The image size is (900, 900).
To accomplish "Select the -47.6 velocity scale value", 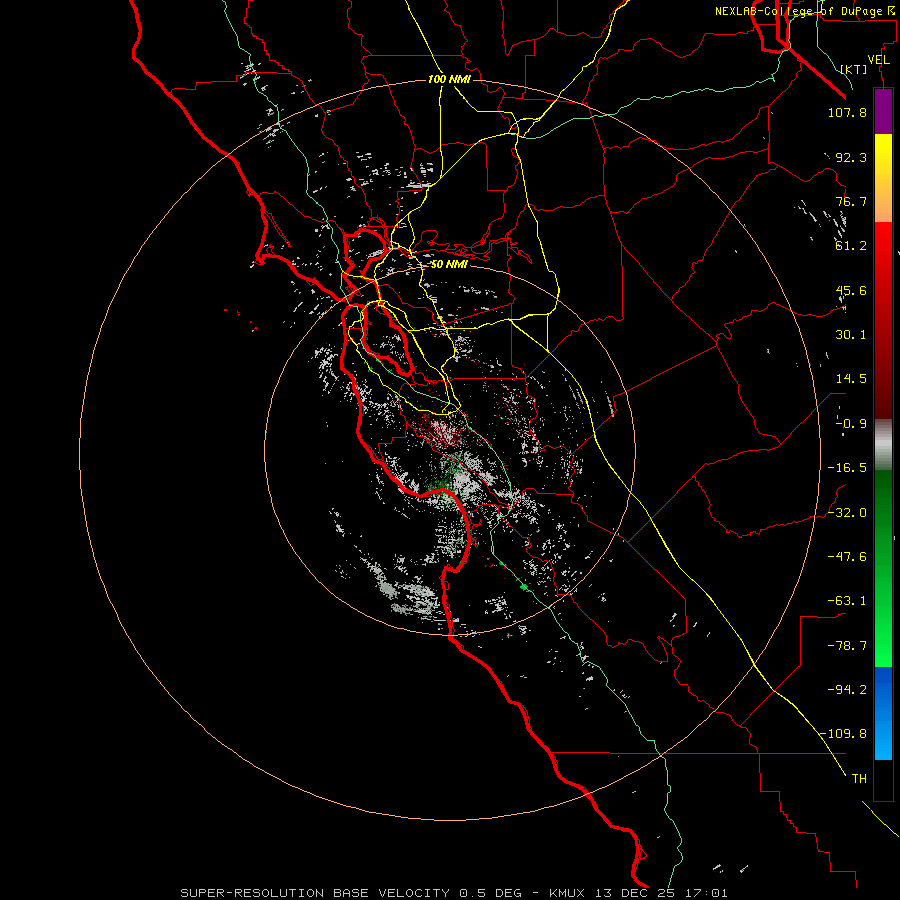I will [847, 557].
